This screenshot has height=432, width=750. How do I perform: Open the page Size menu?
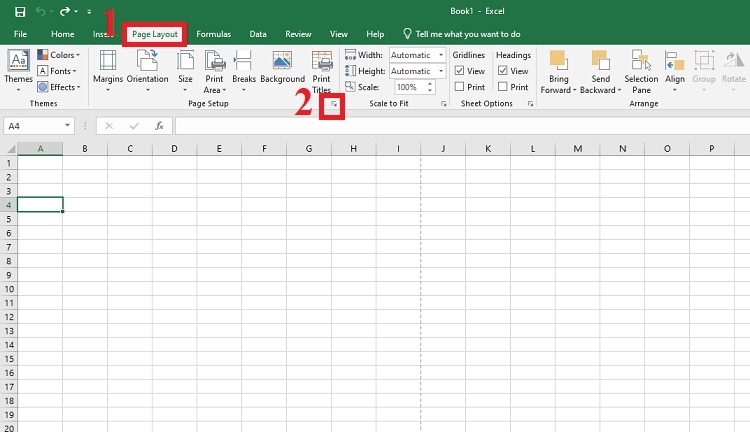click(185, 71)
